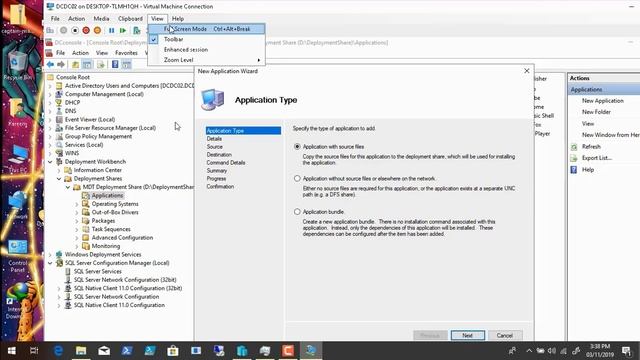Screen dimensions: 640x360
Task: Click Cancel in New Application Wizard
Action: pyautogui.click(x=505, y=336)
